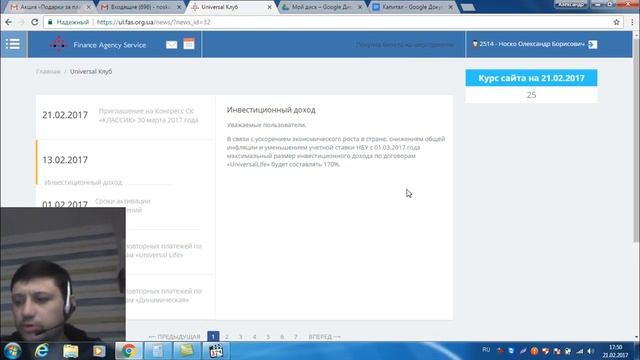Select pagination page 2
The image size is (640, 360).
(x=227, y=337)
